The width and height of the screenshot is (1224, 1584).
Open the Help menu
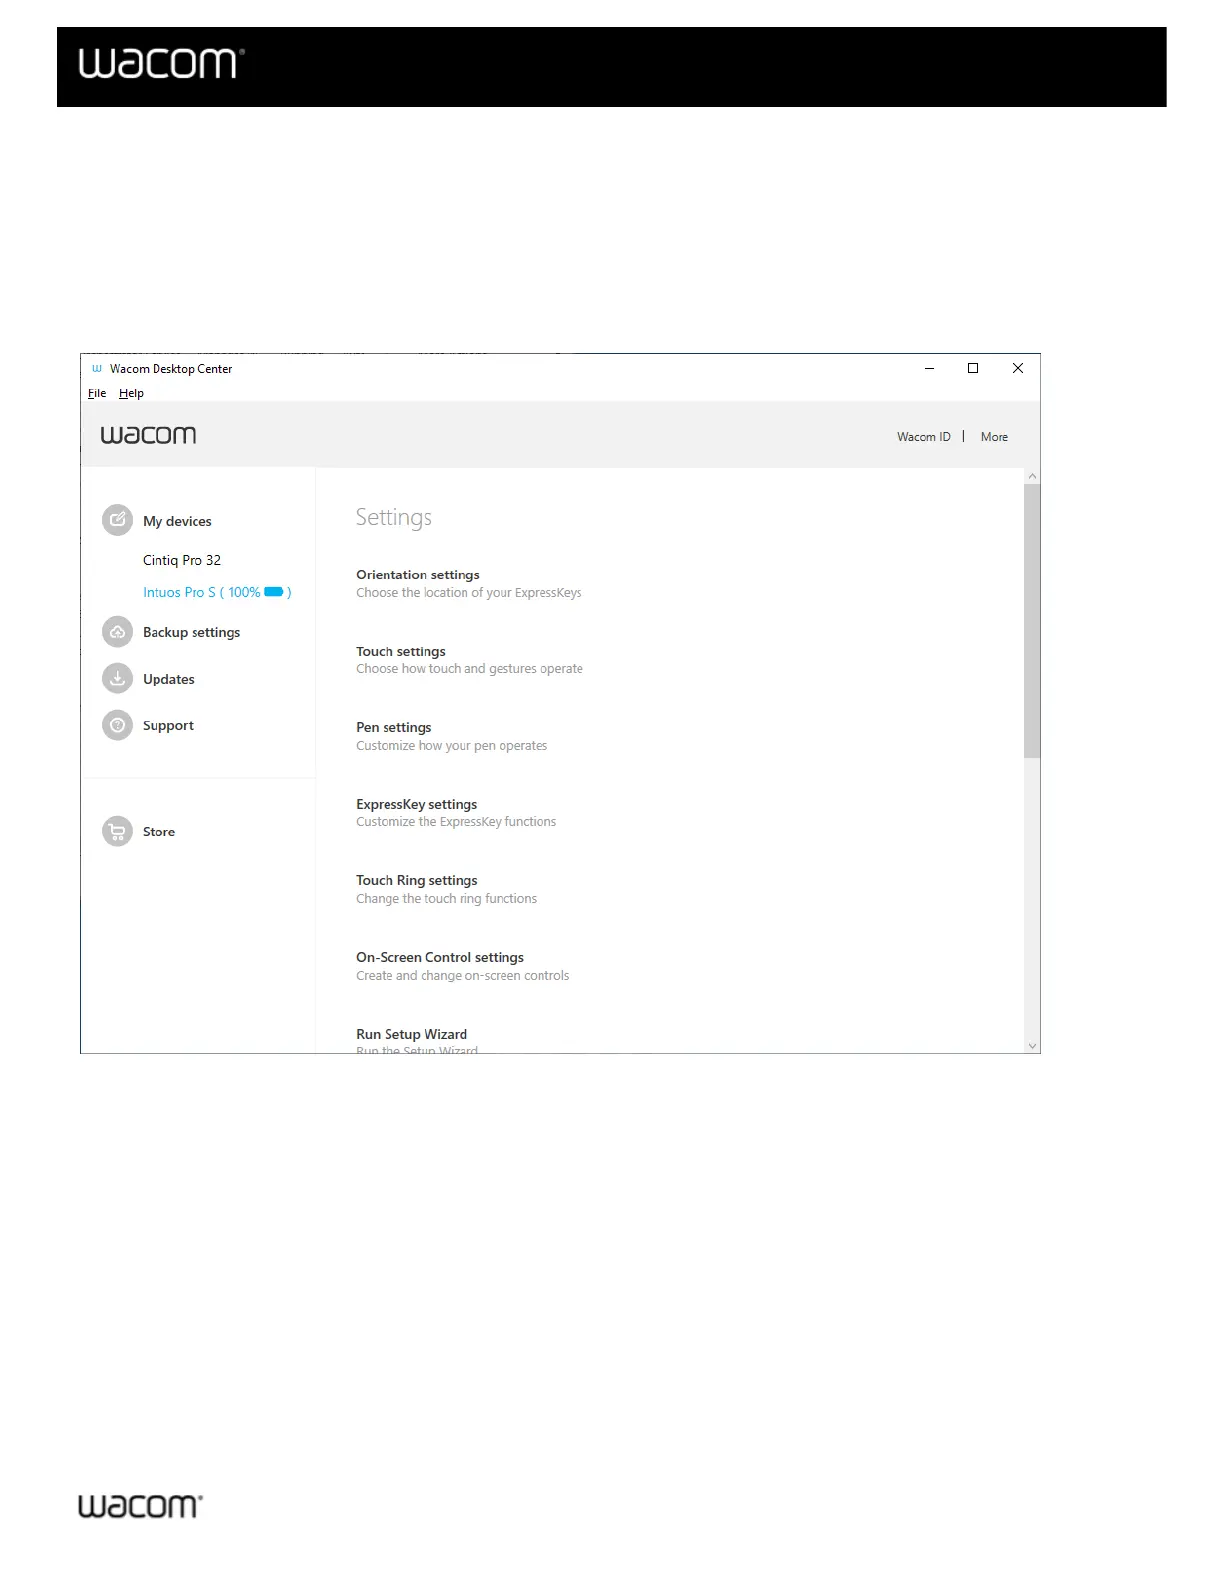click(x=131, y=393)
